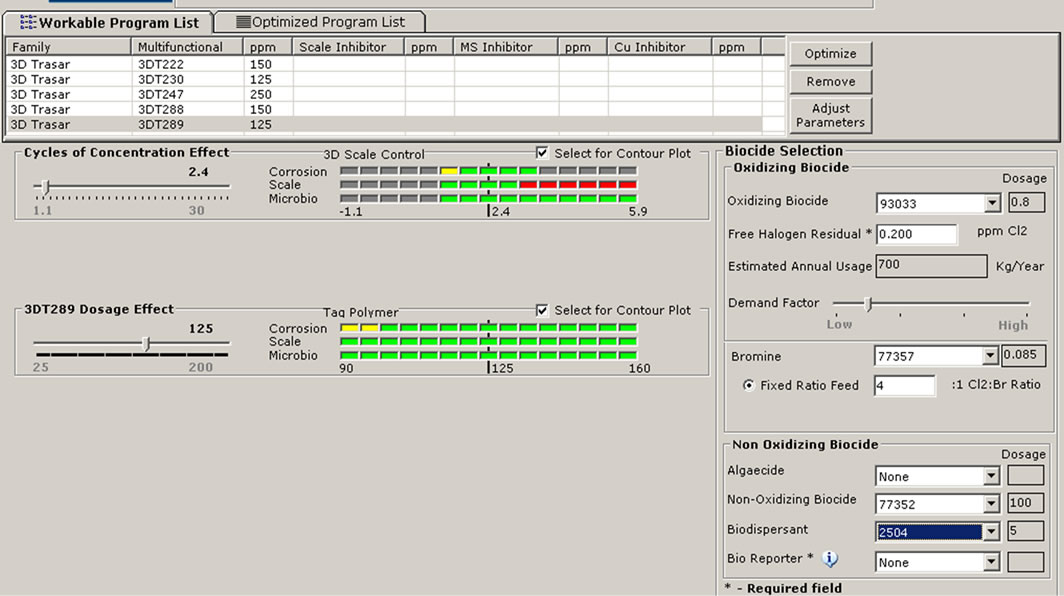Select the Fixed Ratio Feed radio button
This screenshot has width=1064, height=596.
tap(748, 385)
